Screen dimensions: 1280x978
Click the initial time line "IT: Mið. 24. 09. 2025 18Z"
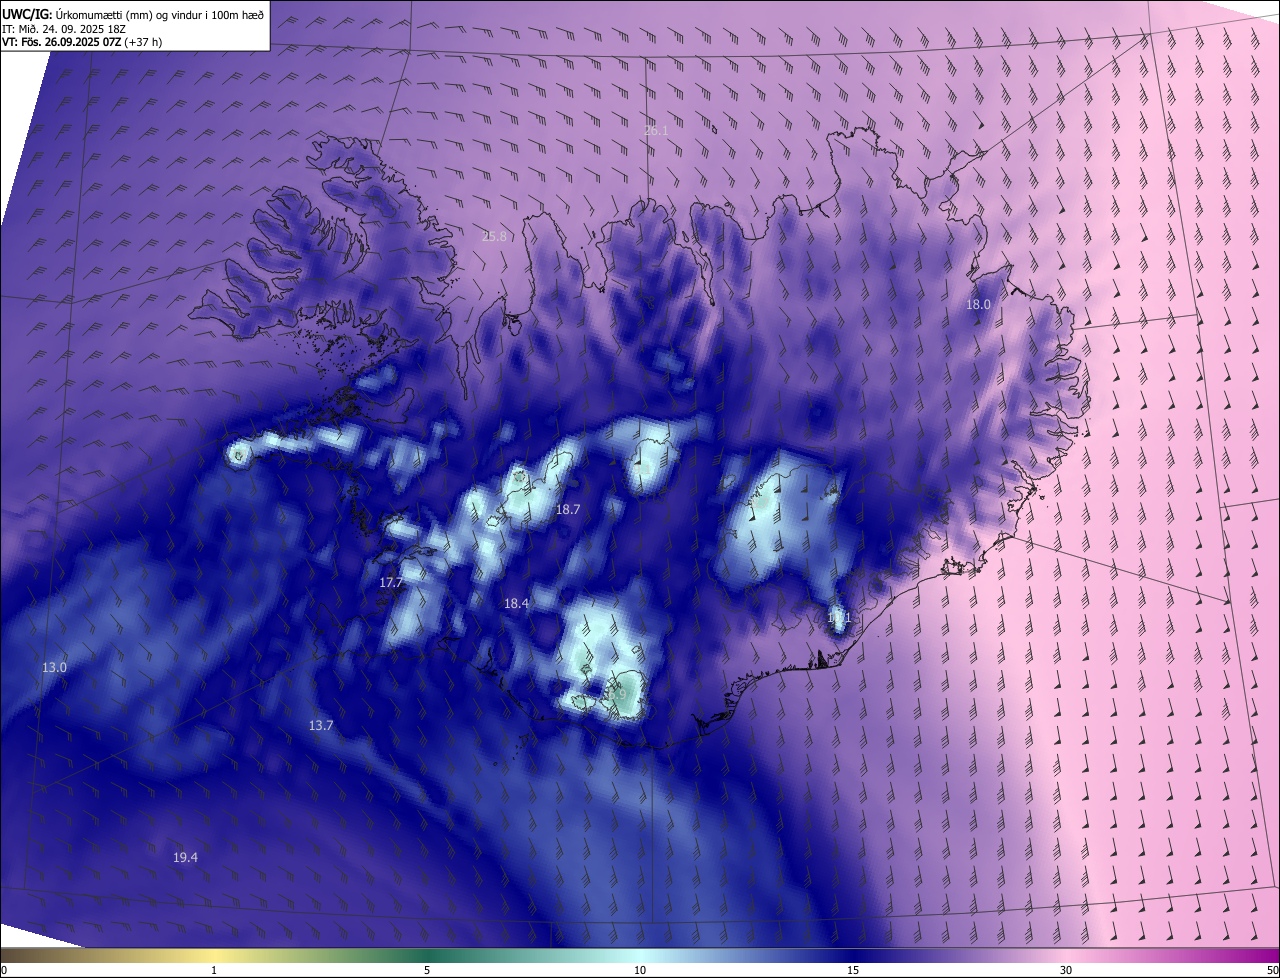pyautogui.click(x=63, y=28)
